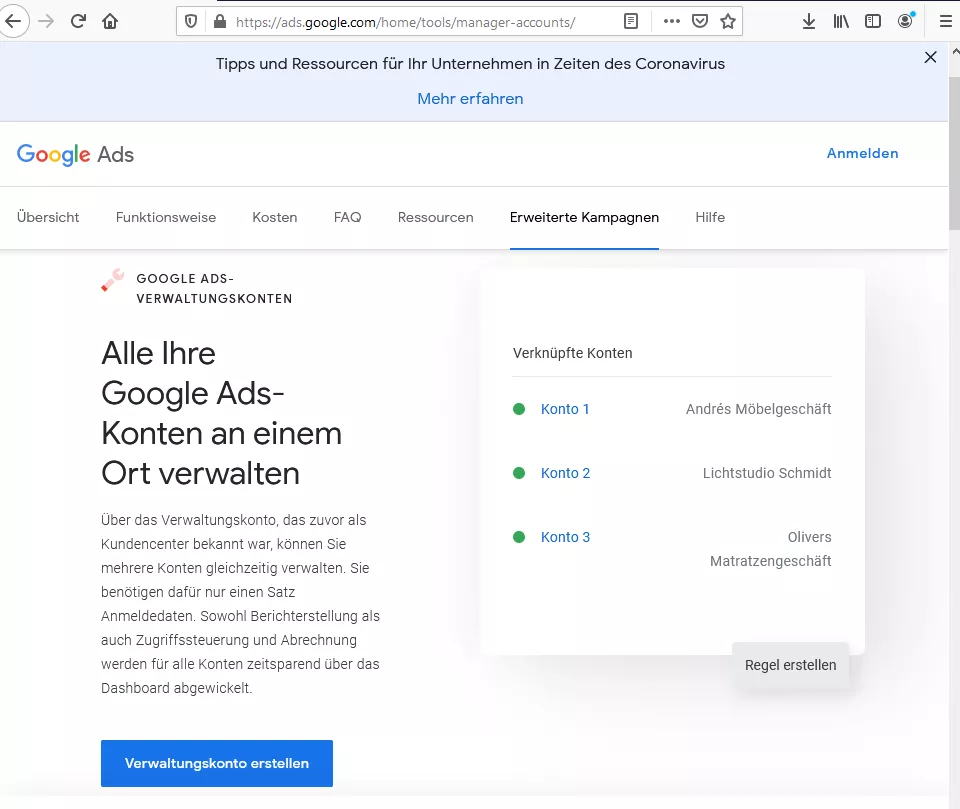Click the Google Ads logo
The height and width of the screenshot is (809, 960).
click(75, 154)
